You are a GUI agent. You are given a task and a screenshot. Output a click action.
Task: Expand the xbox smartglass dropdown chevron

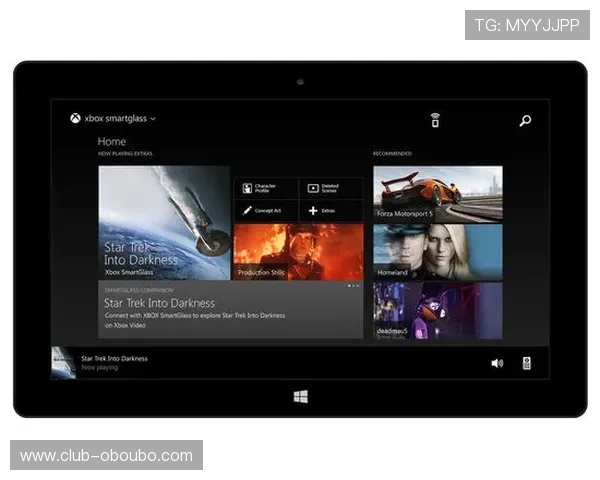coord(153,119)
